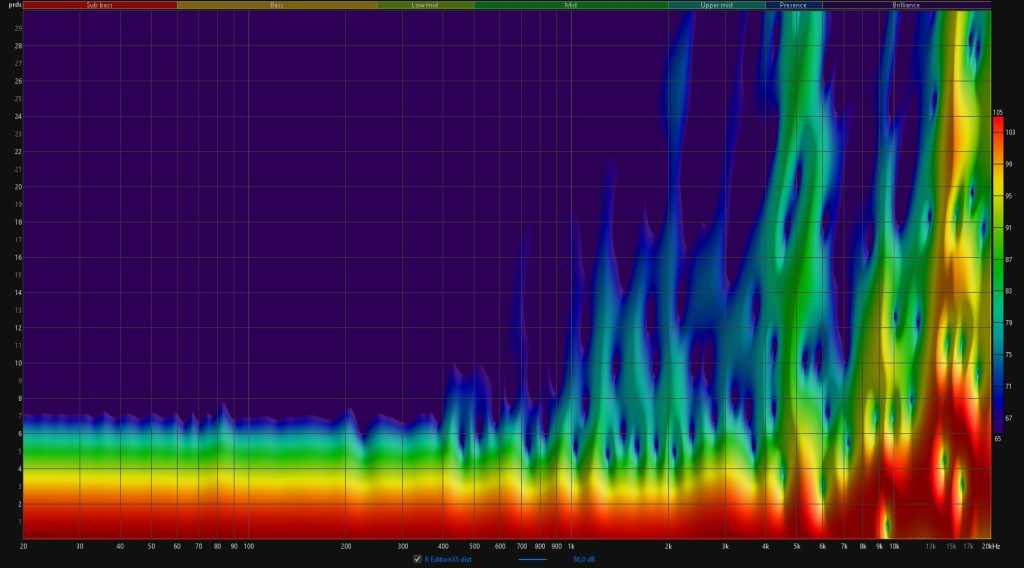Click the prds axis unit label

[14, 5]
